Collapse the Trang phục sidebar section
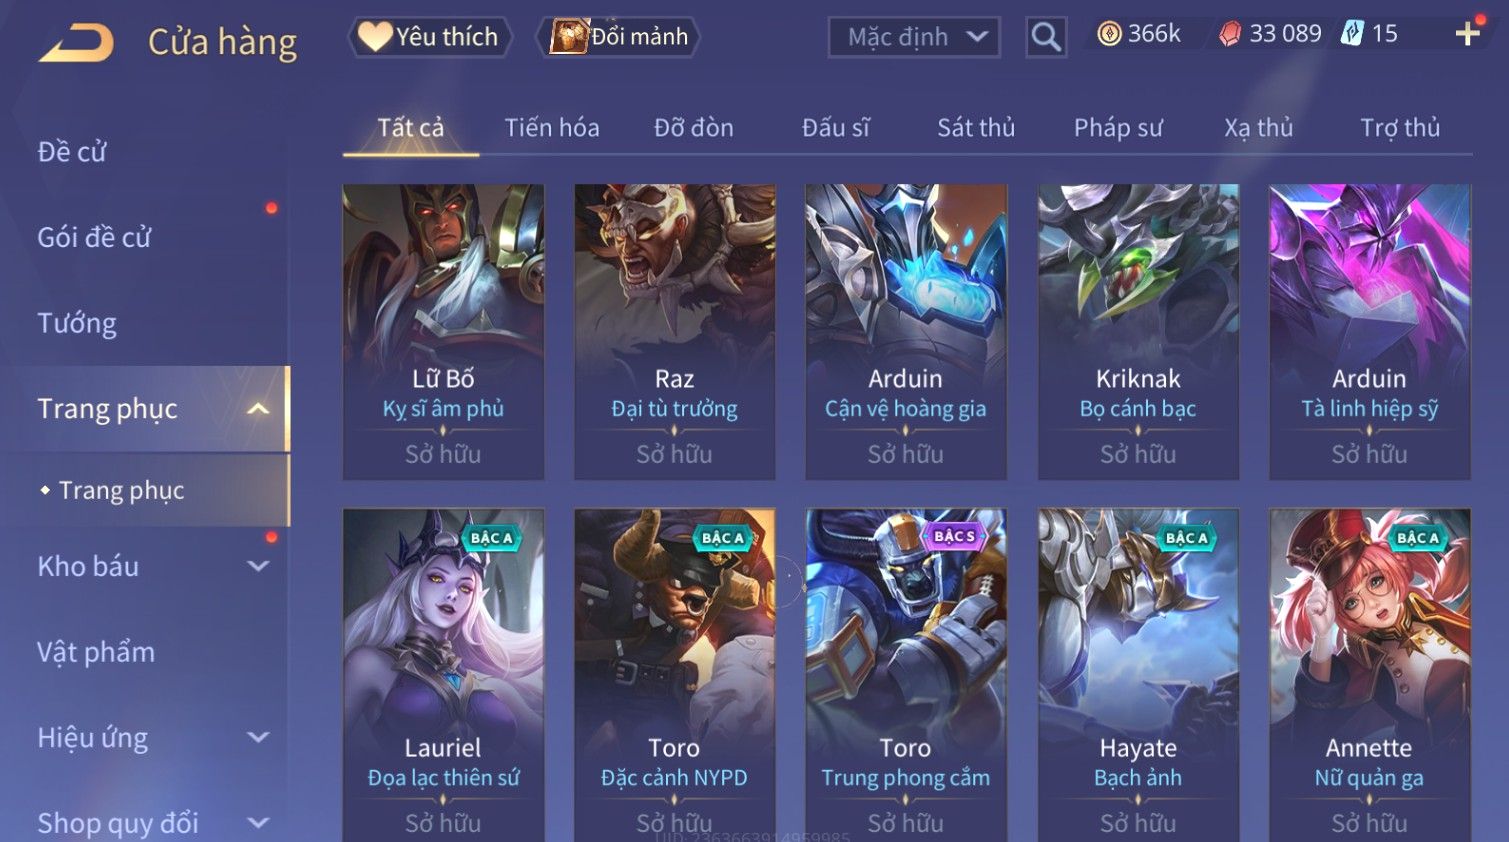 pos(258,409)
